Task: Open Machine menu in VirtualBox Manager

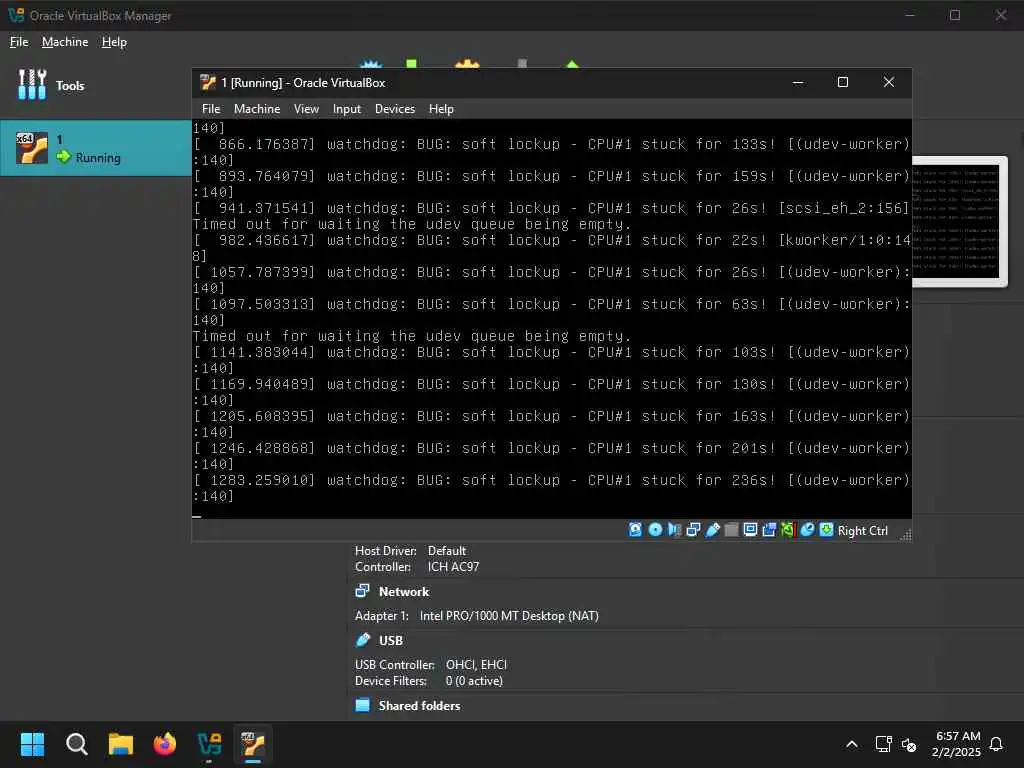Action: (x=65, y=42)
